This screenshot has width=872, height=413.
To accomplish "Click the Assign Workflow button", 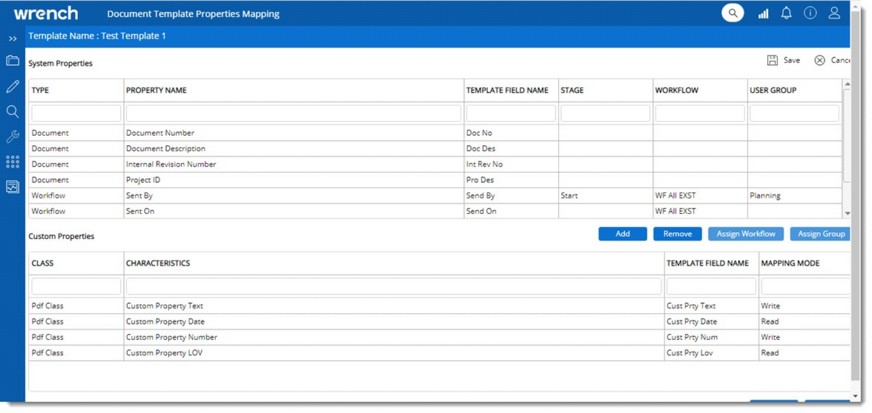I will click(x=745, y=234).
